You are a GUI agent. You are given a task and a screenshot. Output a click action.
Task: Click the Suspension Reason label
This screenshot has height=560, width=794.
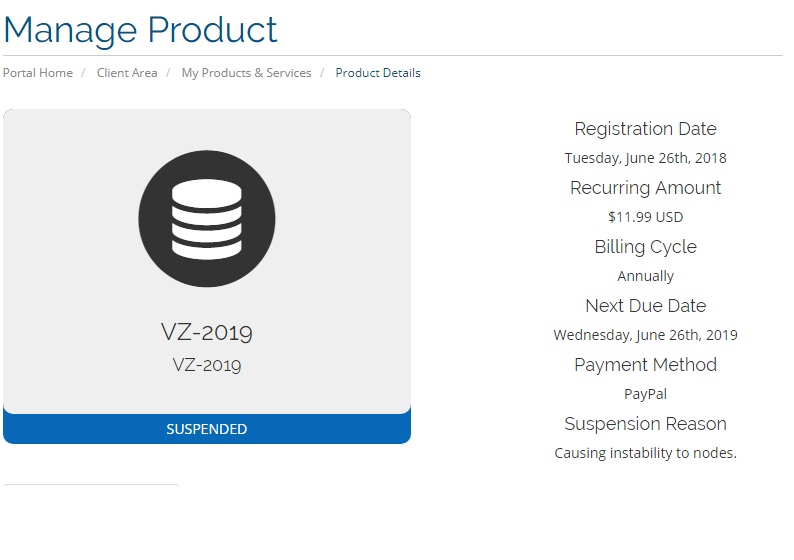coord(645,424)
